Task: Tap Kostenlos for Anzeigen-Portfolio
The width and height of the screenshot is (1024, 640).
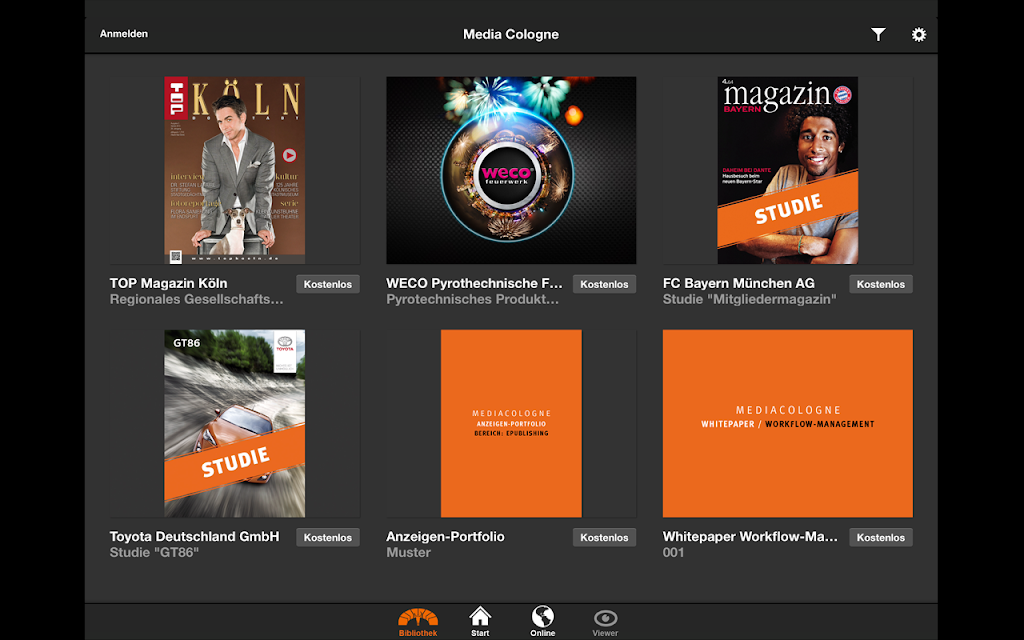Action: pos(604,537)
